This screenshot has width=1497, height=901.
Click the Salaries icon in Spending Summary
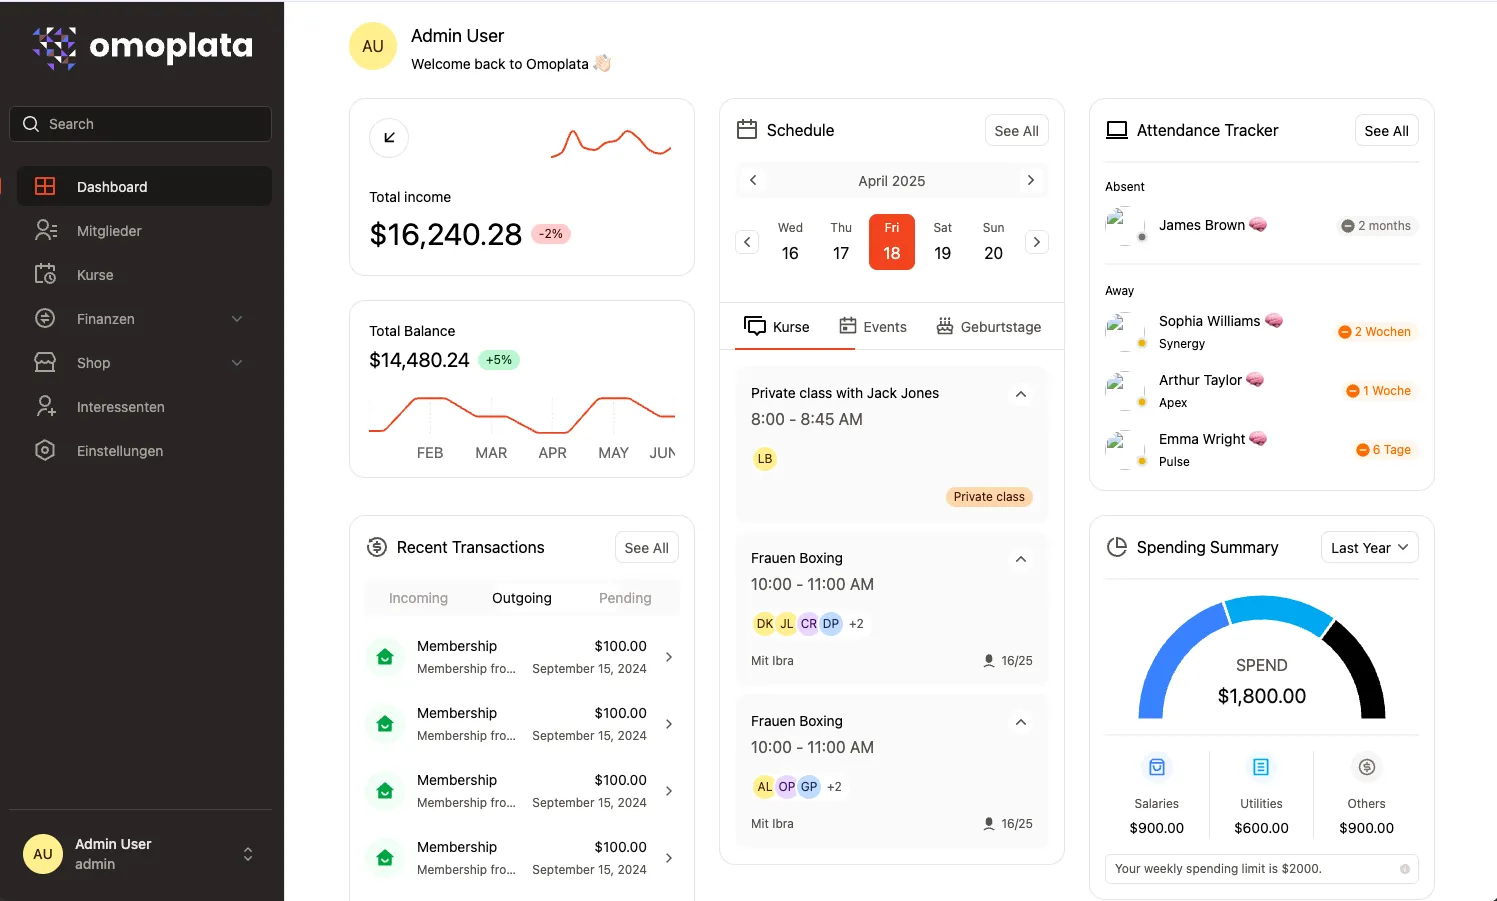click(1156, 766)
